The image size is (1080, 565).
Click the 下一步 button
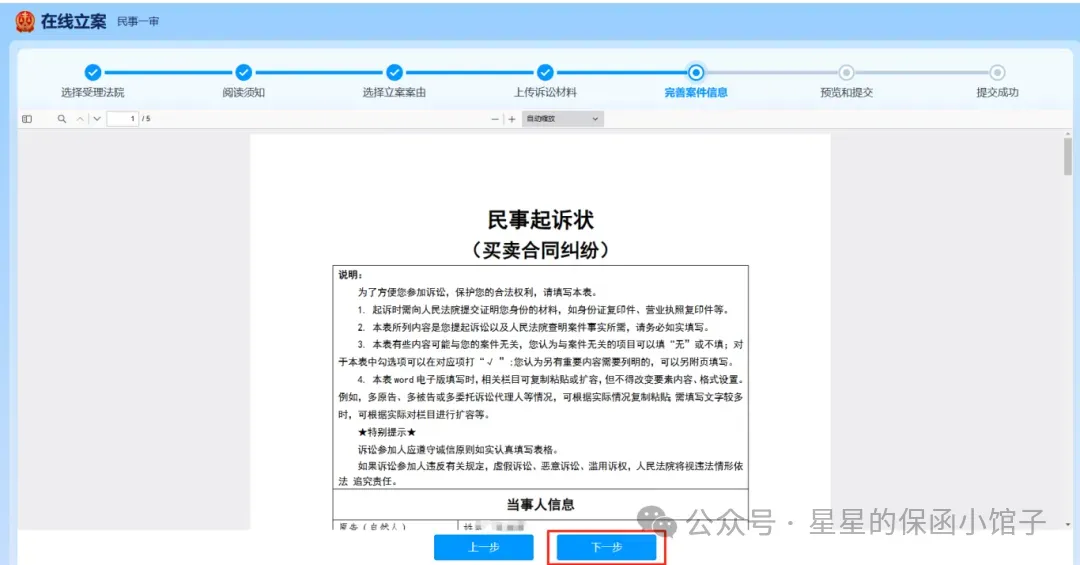tap(606, 547)
